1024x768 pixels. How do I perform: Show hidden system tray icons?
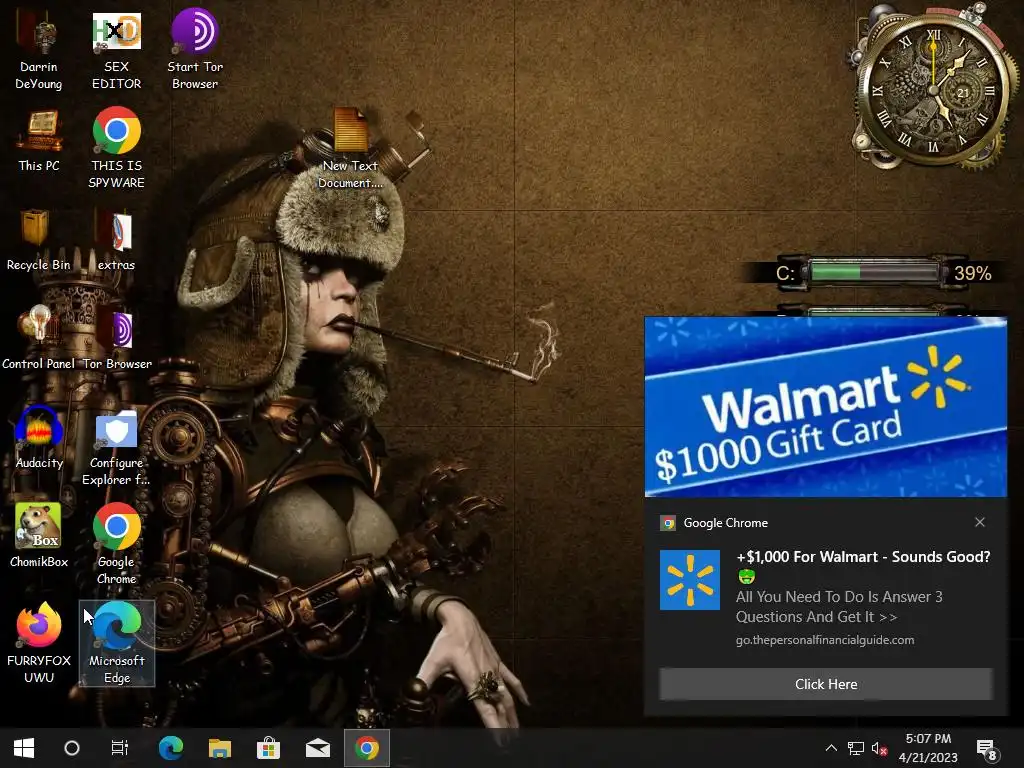point(831,748)
